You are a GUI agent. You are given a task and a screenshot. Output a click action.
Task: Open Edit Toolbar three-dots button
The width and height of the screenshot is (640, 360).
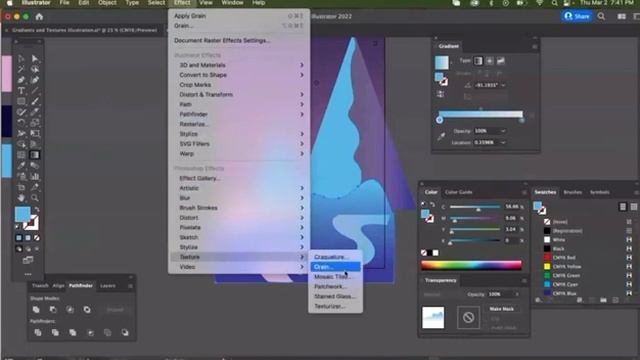pyautogui.click(x=28, y=274)
